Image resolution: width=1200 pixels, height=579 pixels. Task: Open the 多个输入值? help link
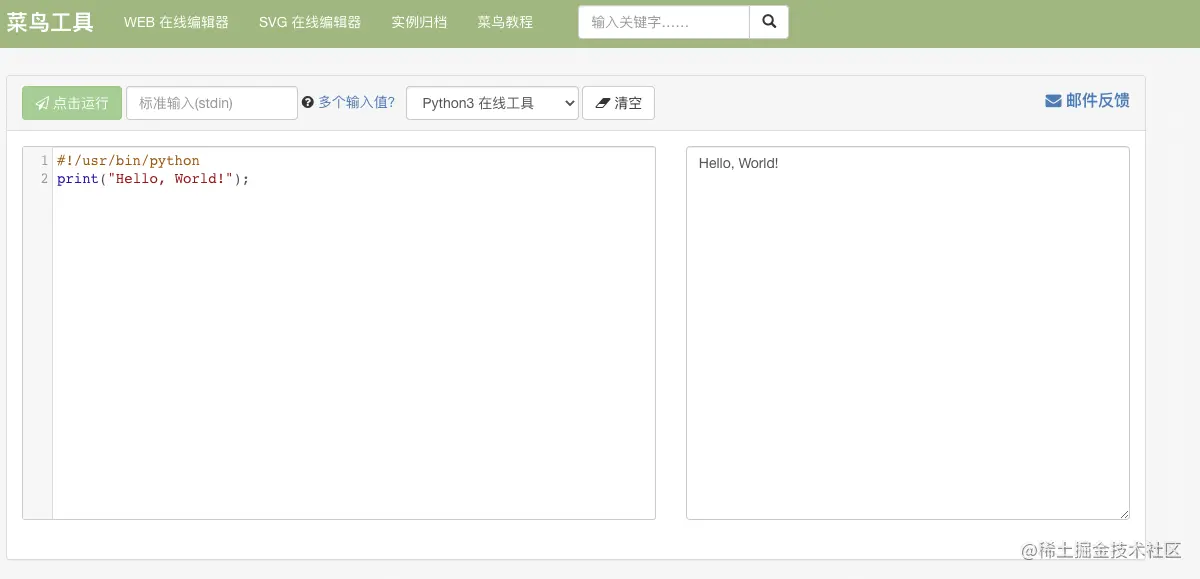pos(357,102)
